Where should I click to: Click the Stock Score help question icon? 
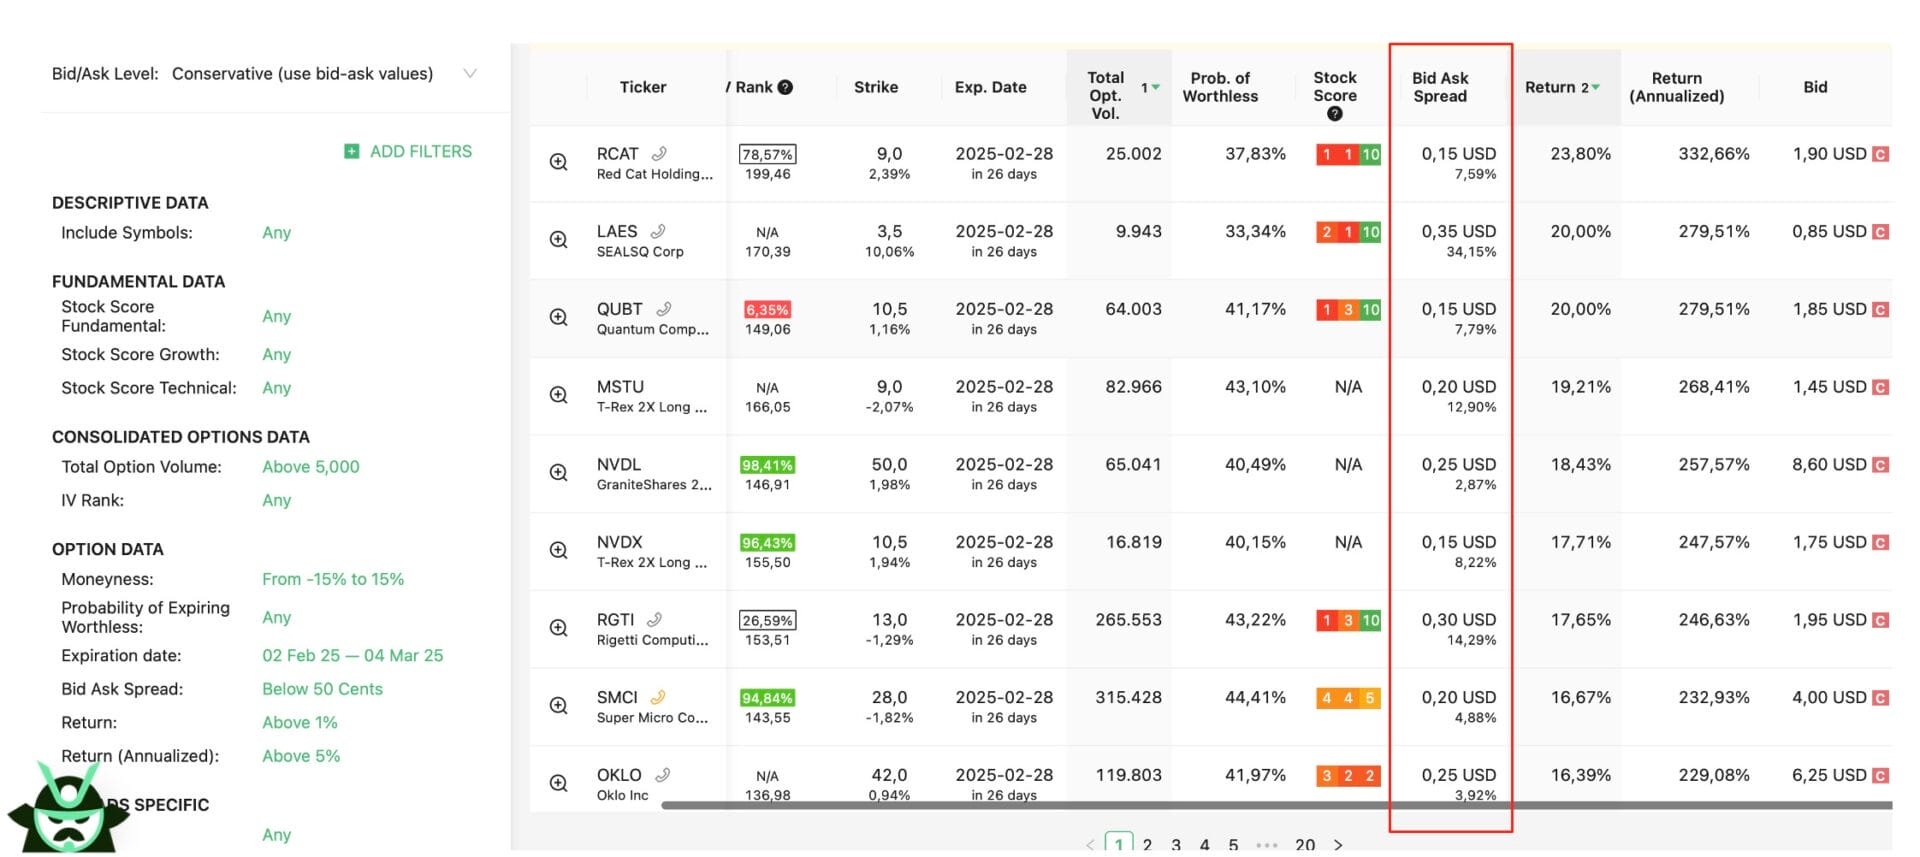click(x=1334, y=114)
